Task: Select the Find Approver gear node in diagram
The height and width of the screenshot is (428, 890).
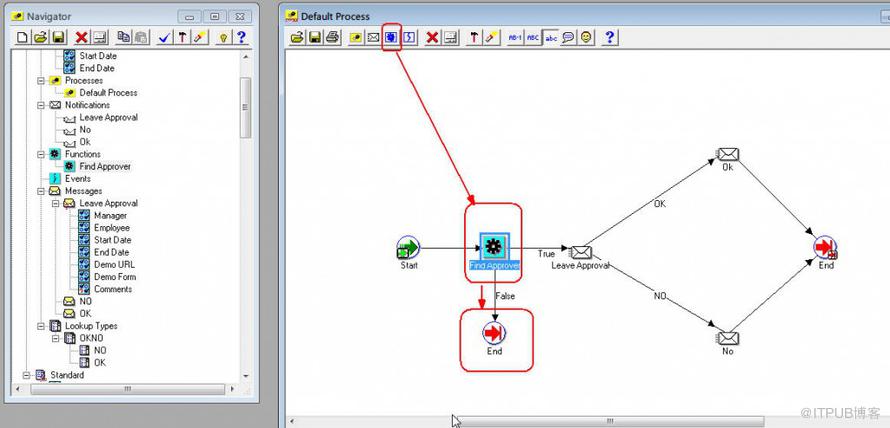Action: tap(493, 247)
